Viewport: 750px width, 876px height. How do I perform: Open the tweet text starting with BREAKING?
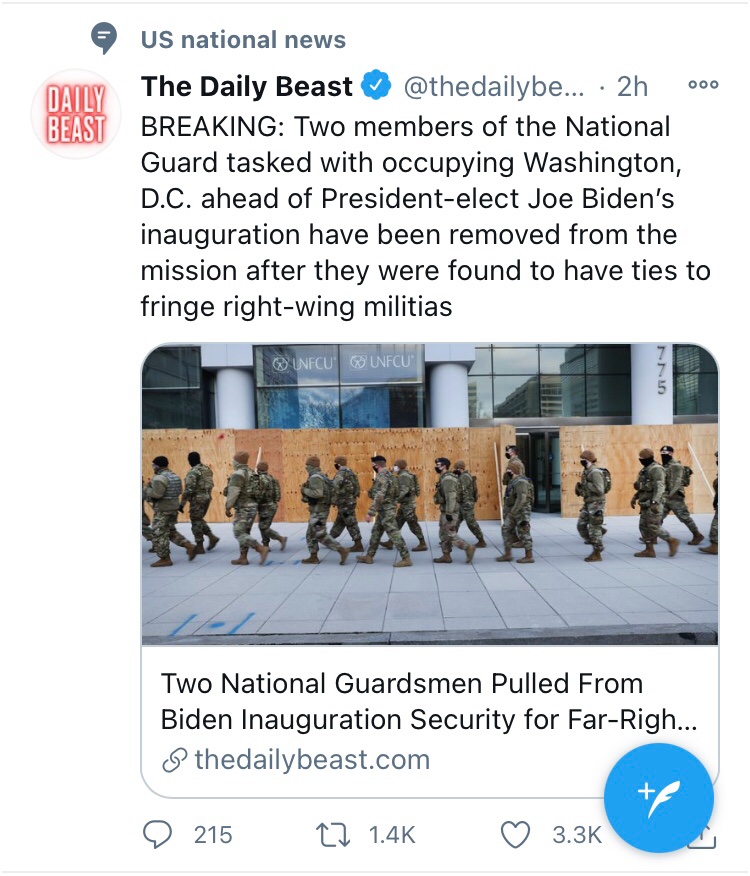[x=427, y=216]
